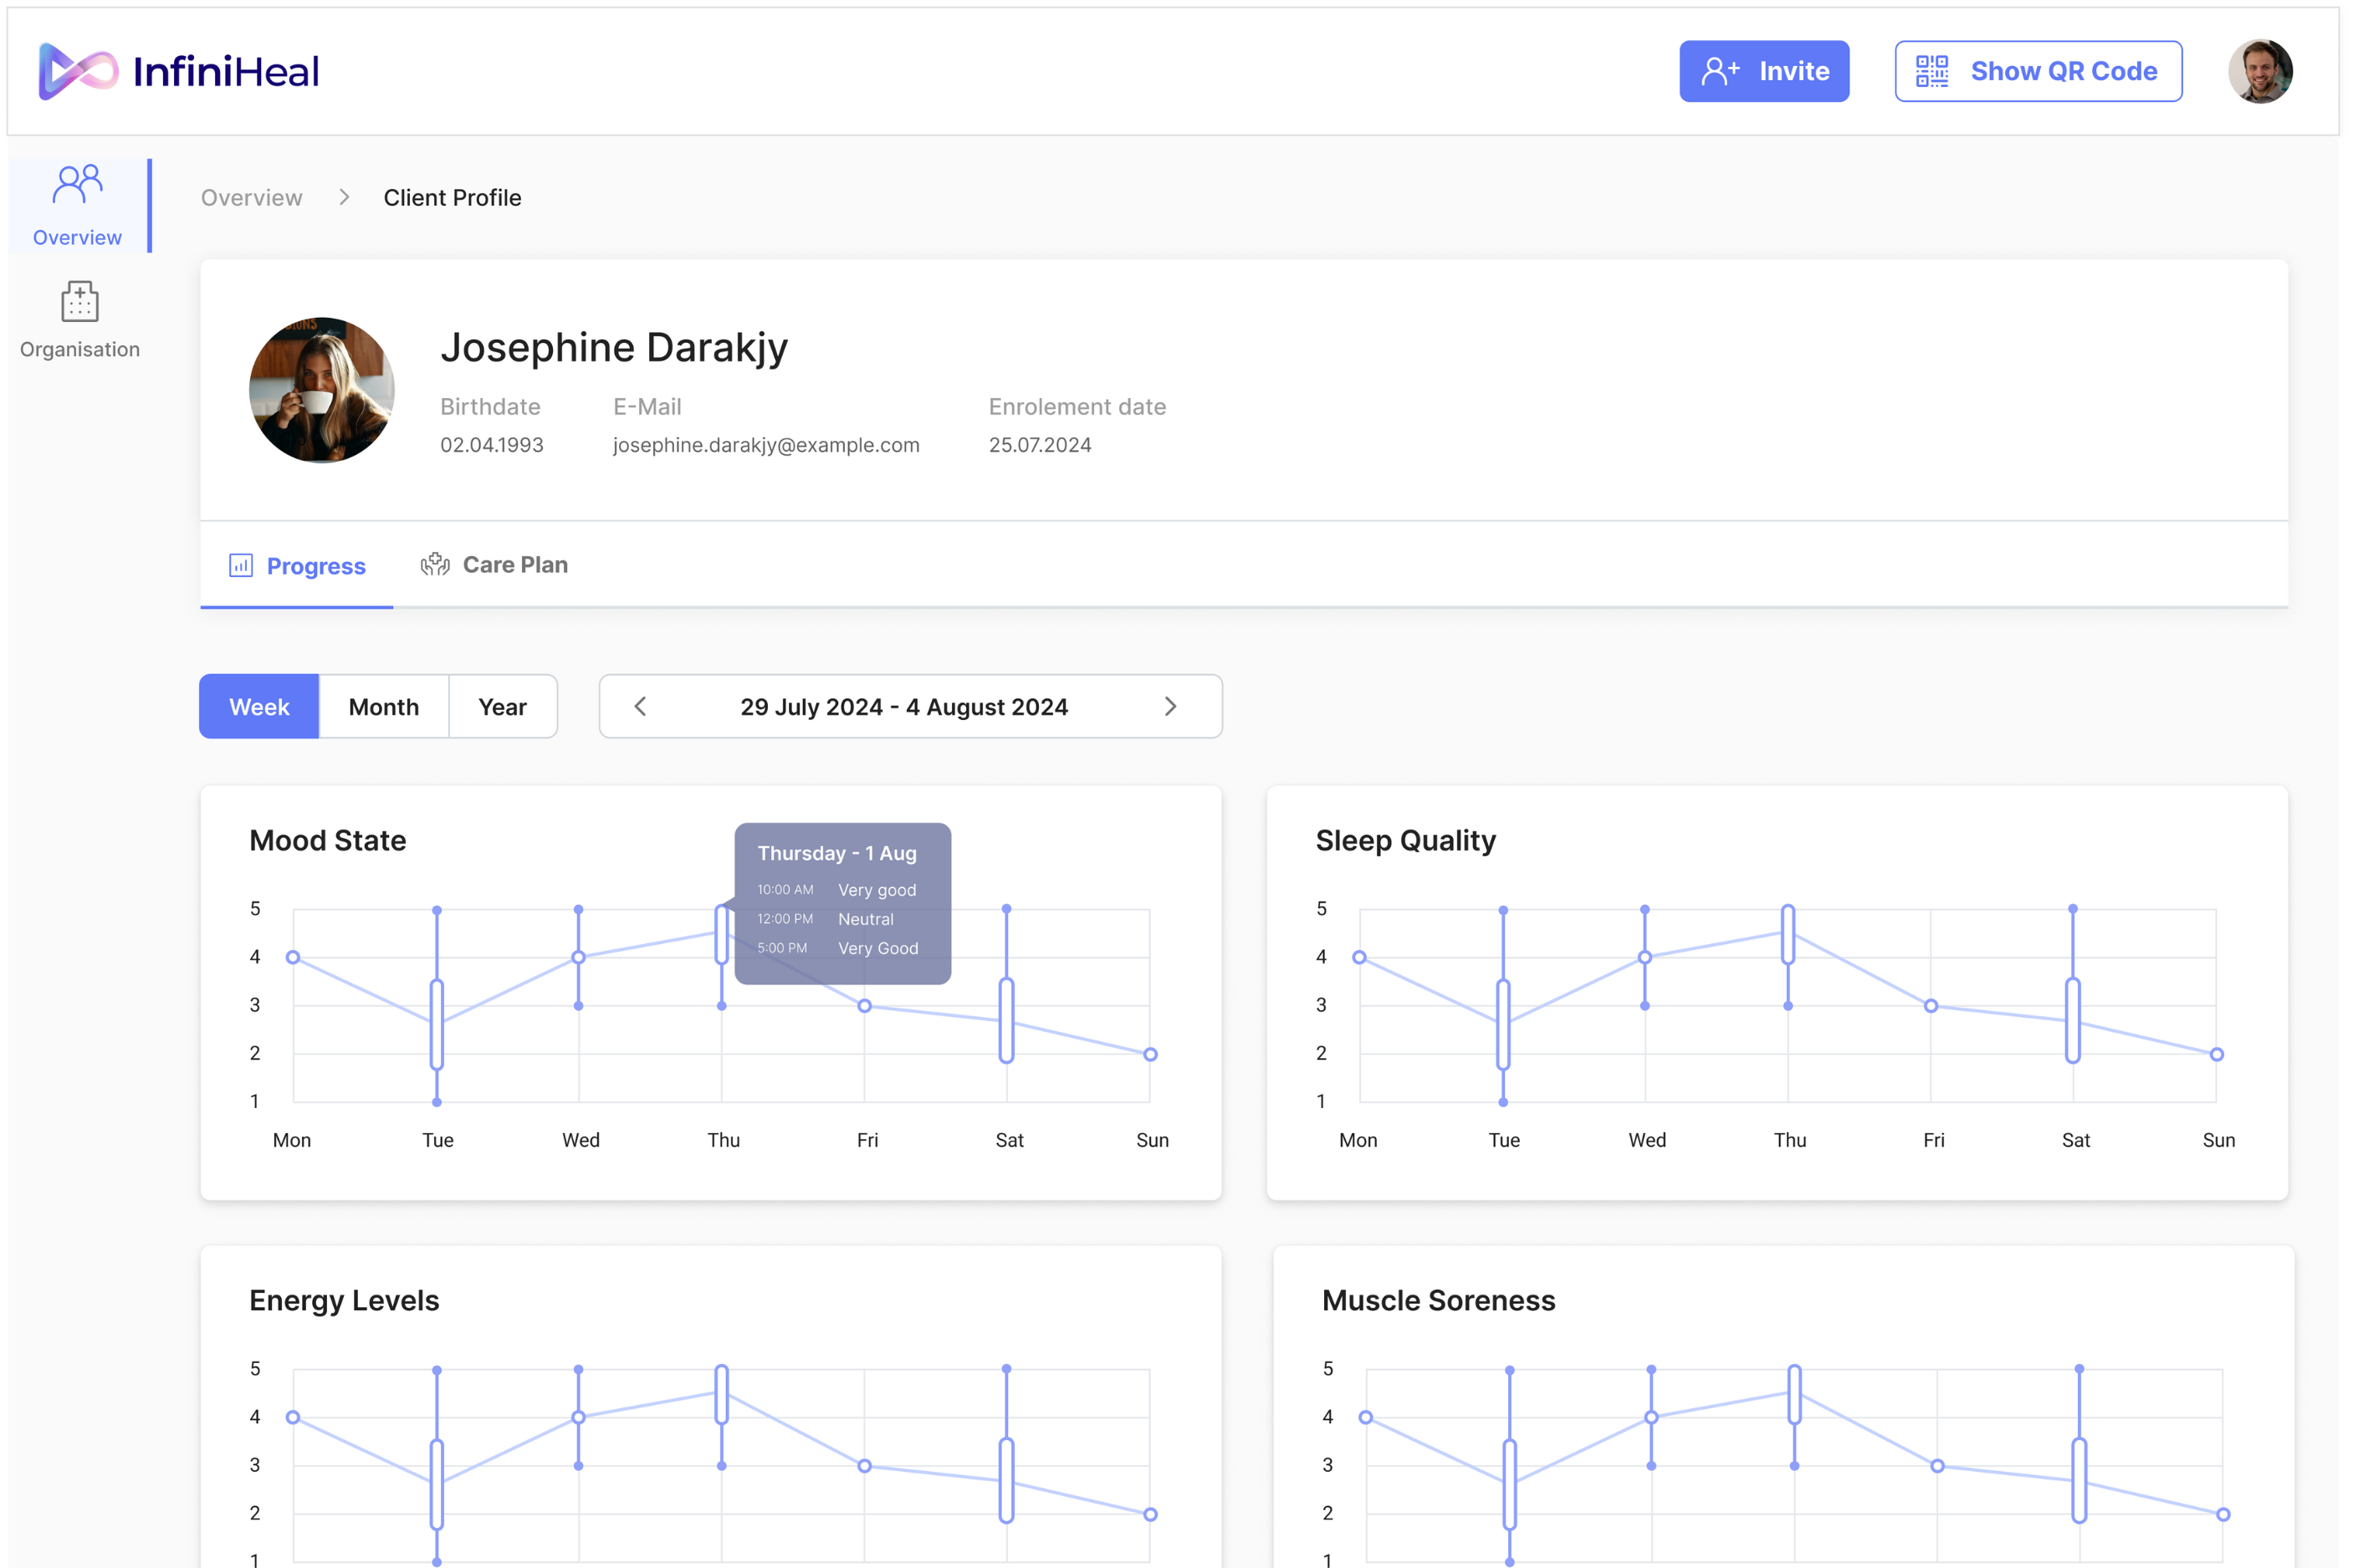Click Muscle Soreness Monday data point
The height and width of the screenshot is (1568, 2353).
[1366, 1417]
